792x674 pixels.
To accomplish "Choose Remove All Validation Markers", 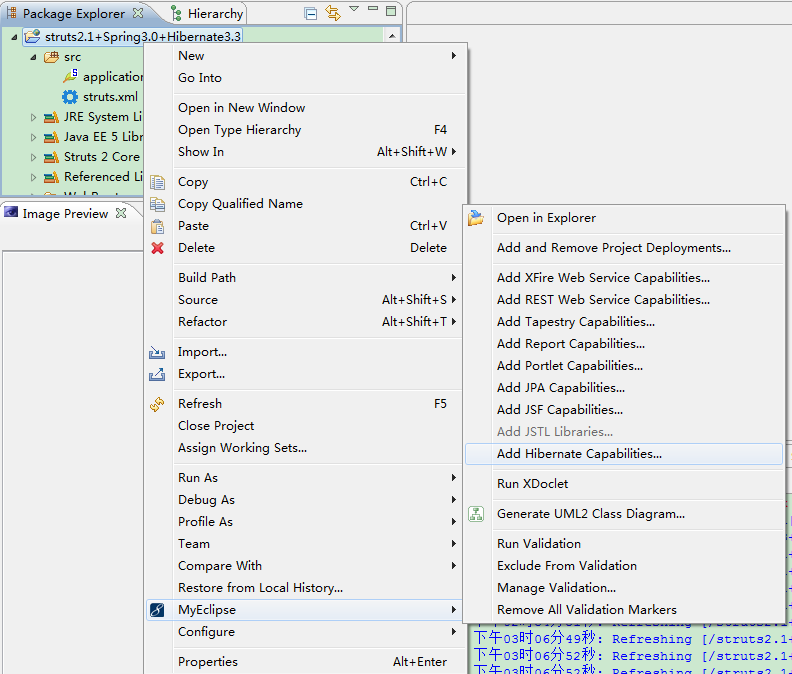I will coord(624,610).
